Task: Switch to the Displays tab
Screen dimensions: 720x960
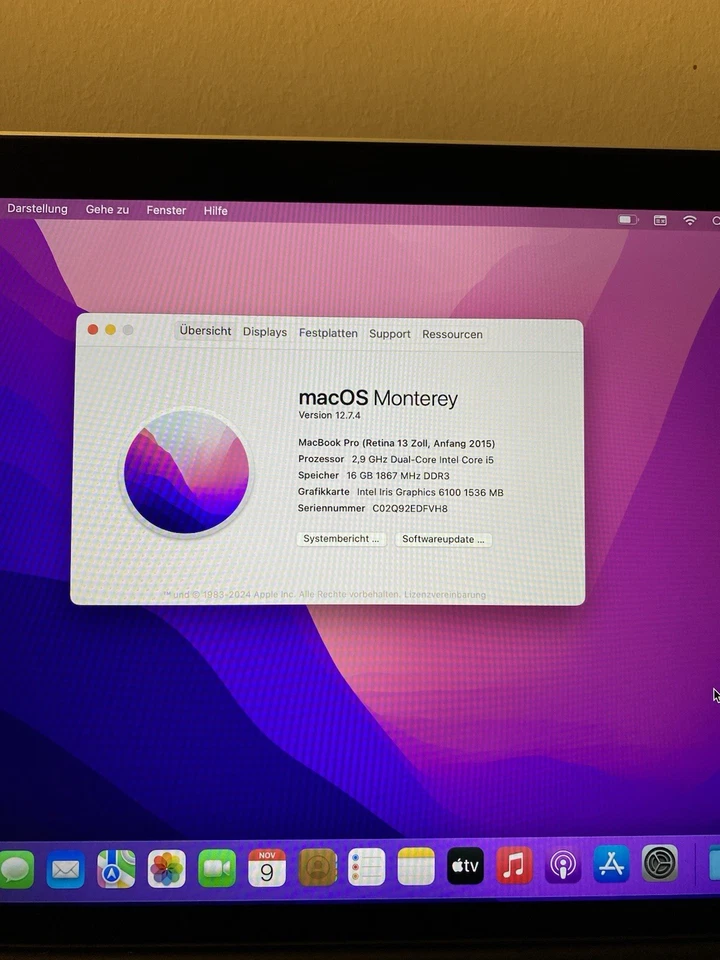Action: (x=264, y=332)
